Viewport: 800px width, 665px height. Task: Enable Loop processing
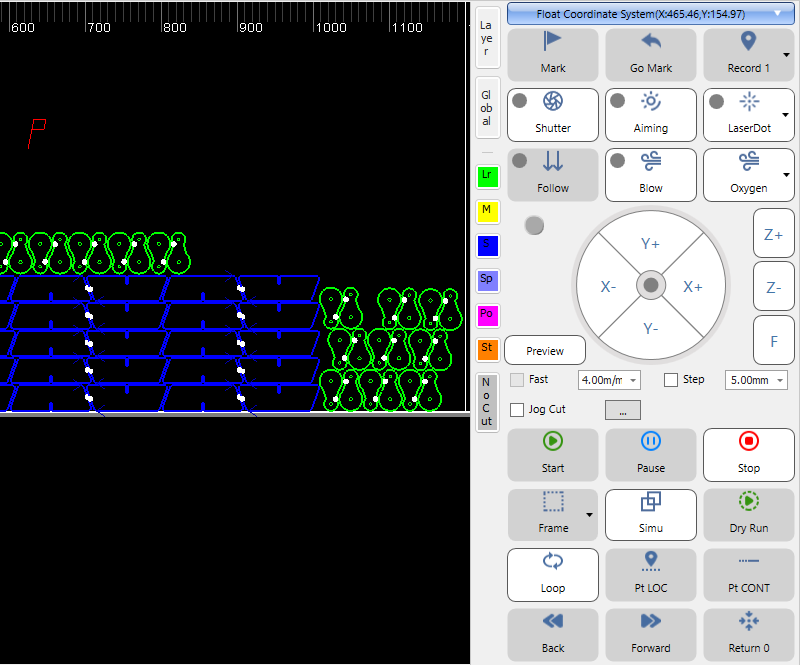tap(552, 574)
